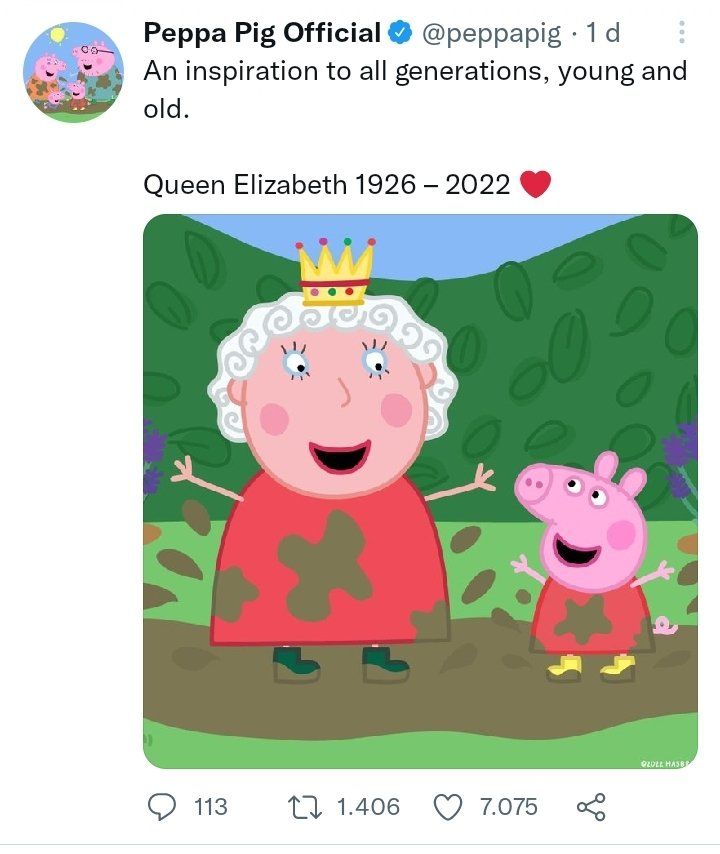Like the tweet with the heart outline icon

448,807
